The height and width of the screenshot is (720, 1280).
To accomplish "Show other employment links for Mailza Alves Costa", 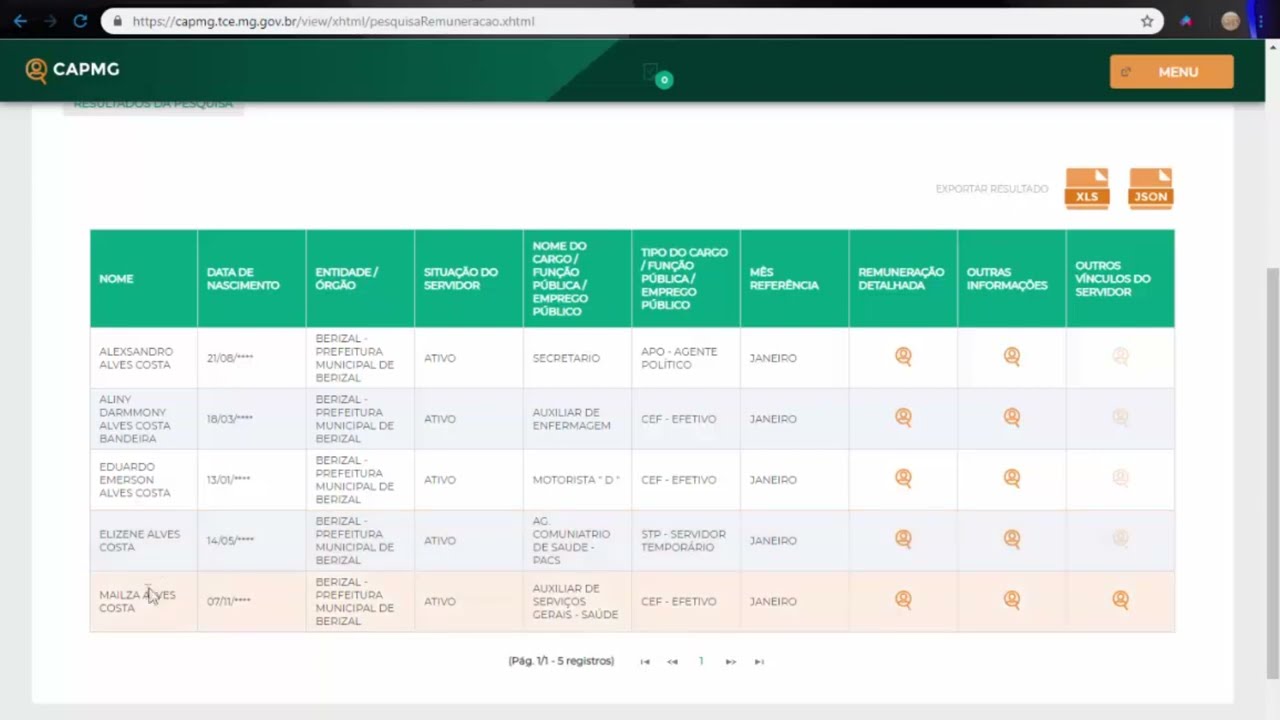I will [1120, 600].
